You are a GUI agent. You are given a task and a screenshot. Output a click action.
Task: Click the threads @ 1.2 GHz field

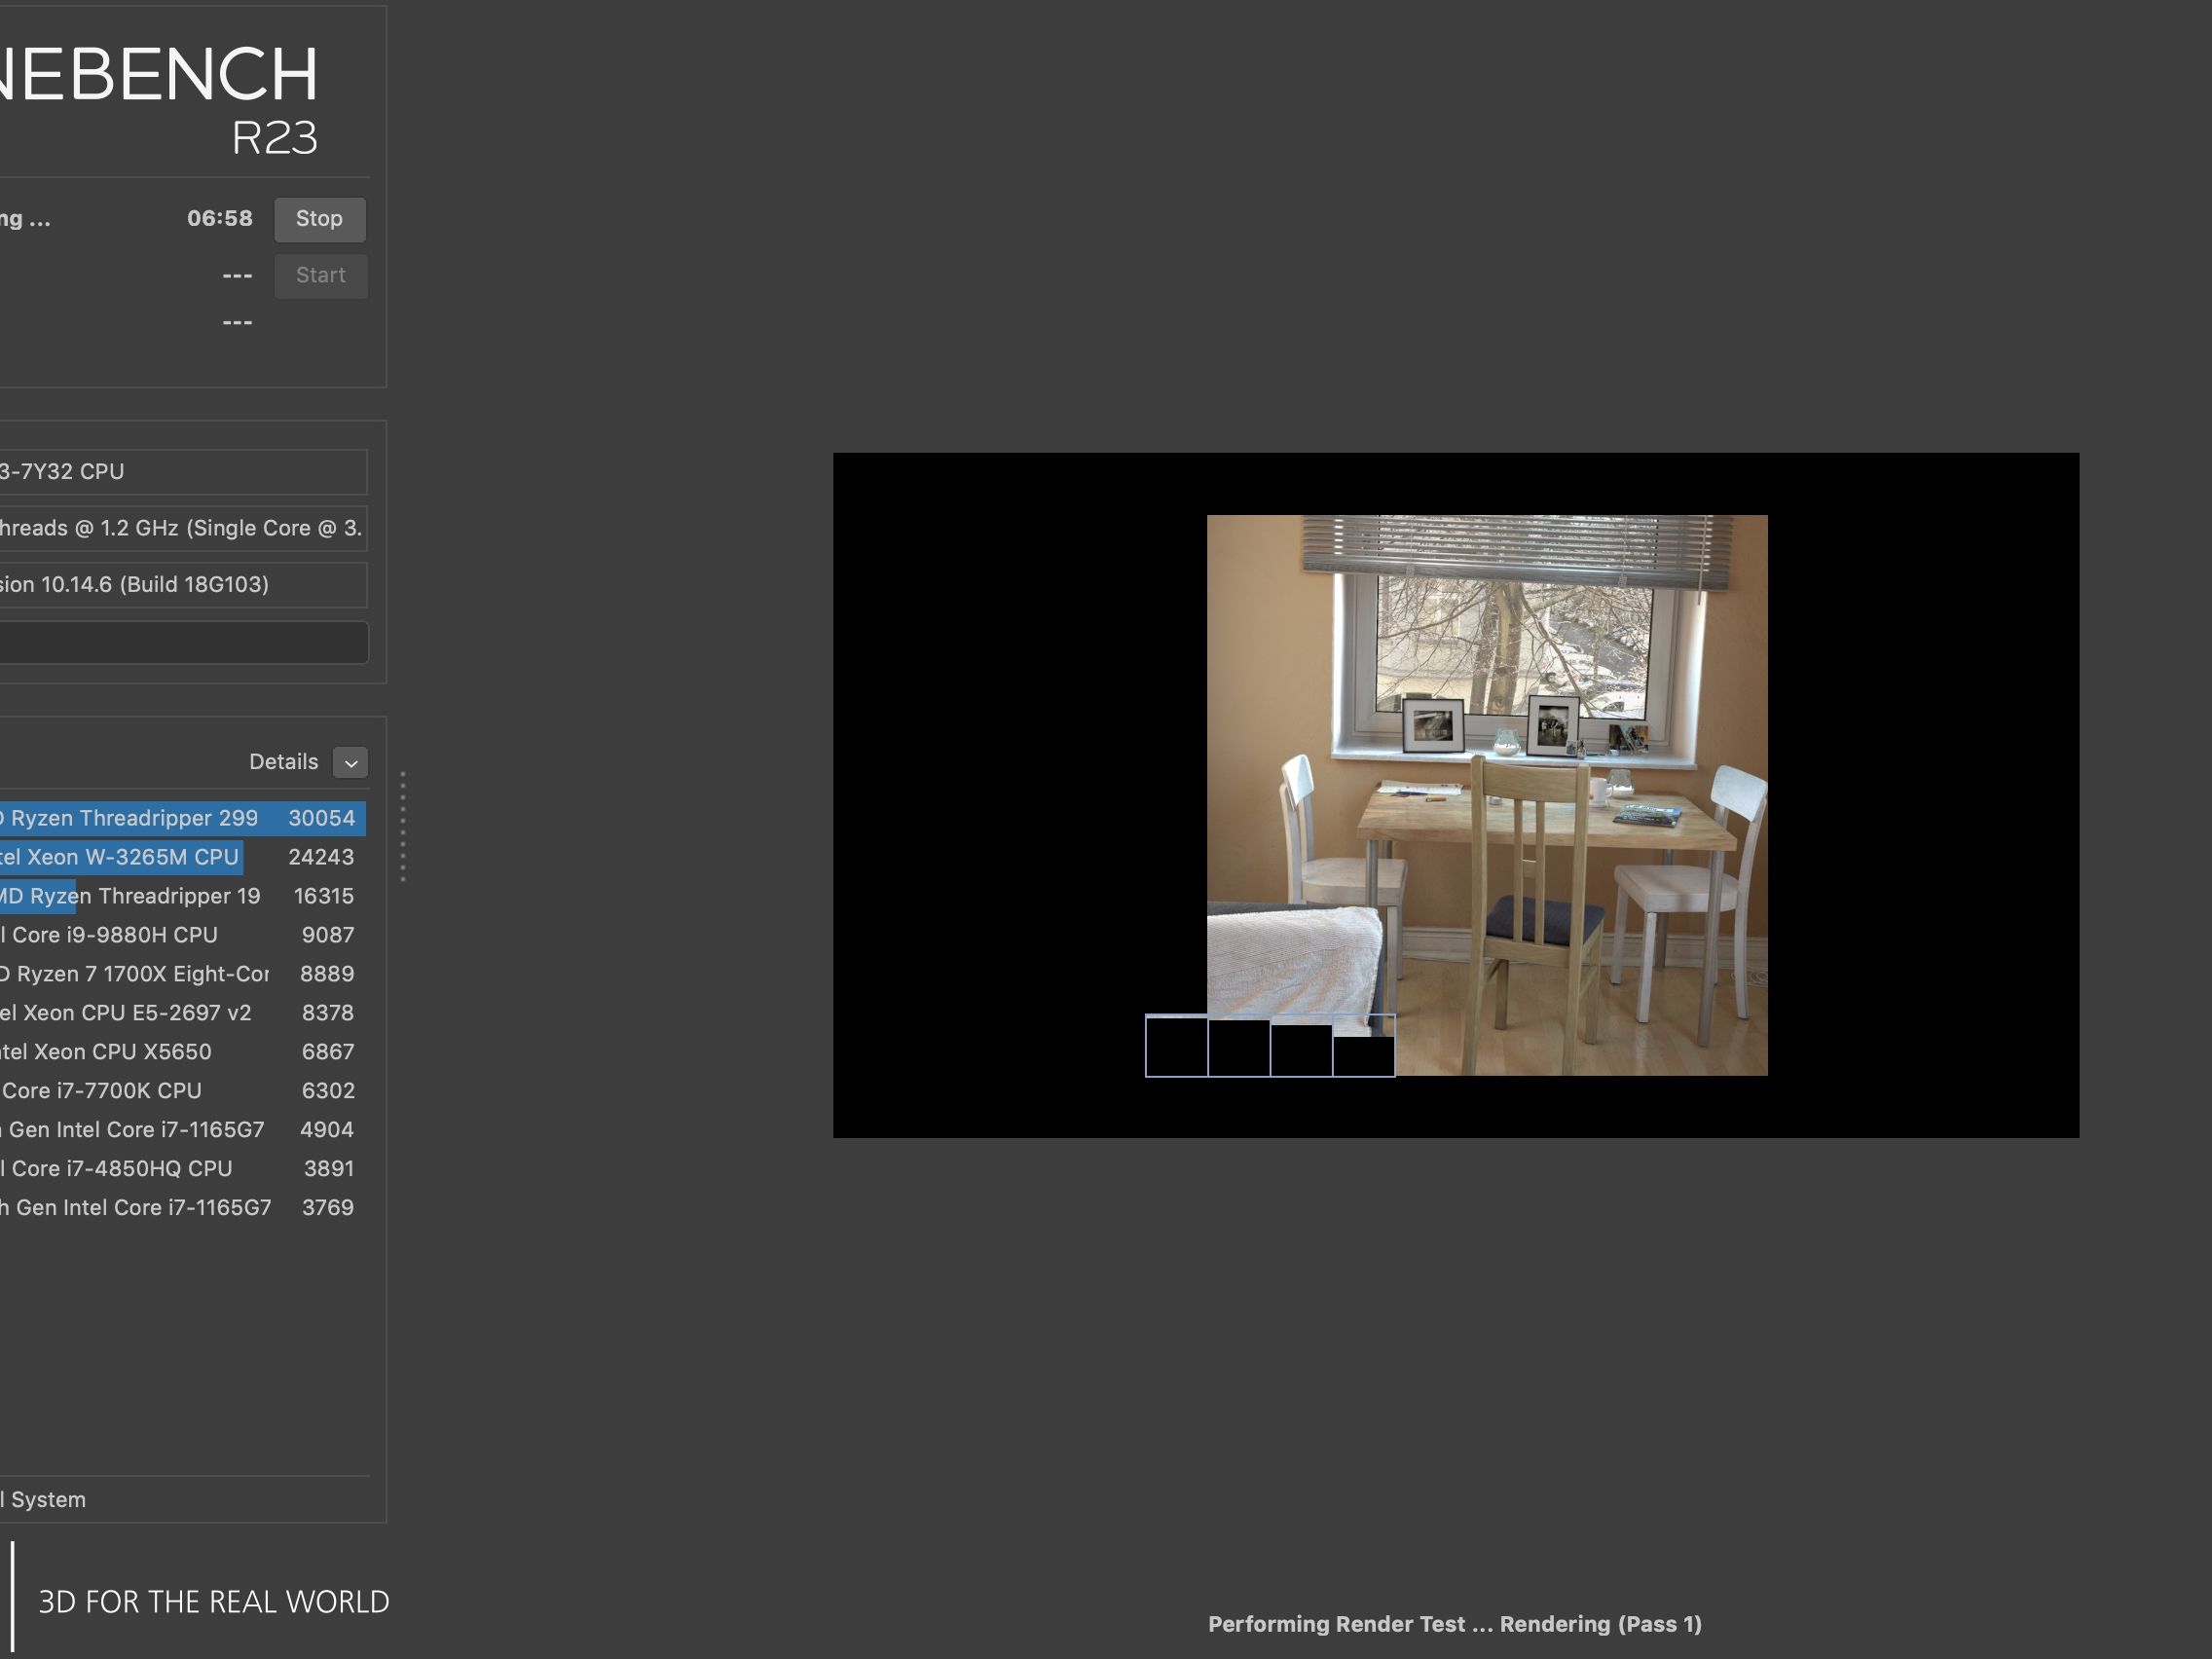180,528
